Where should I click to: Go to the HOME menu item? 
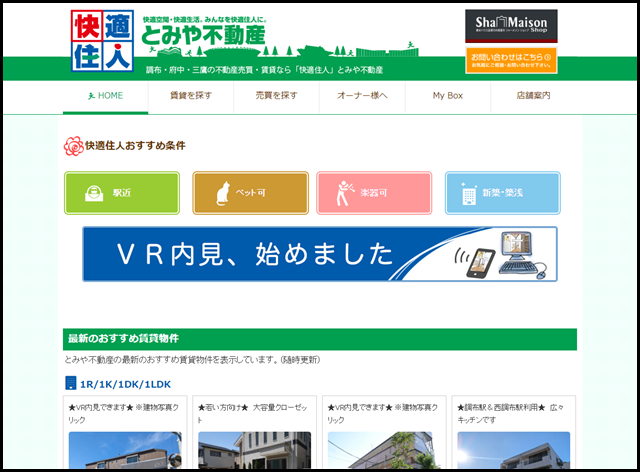[106, 96]
